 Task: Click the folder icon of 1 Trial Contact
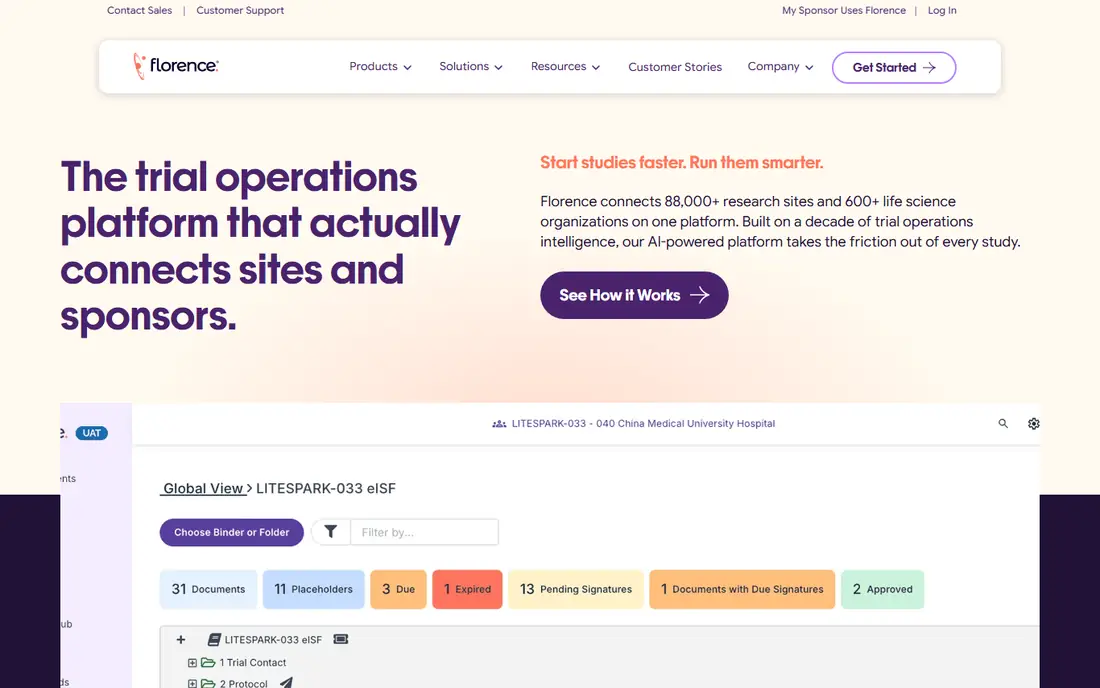point(208,662)
